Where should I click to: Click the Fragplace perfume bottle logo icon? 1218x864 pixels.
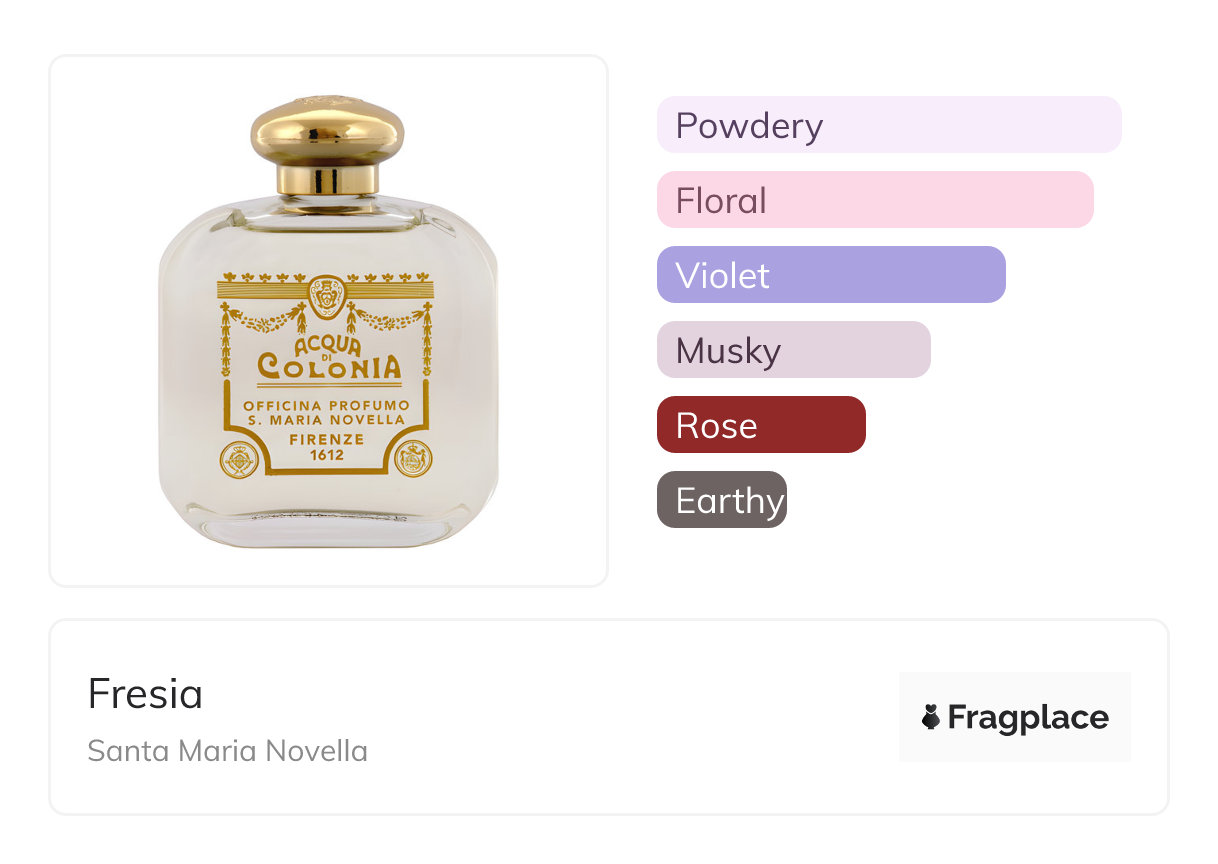click(x=931, y=717)
